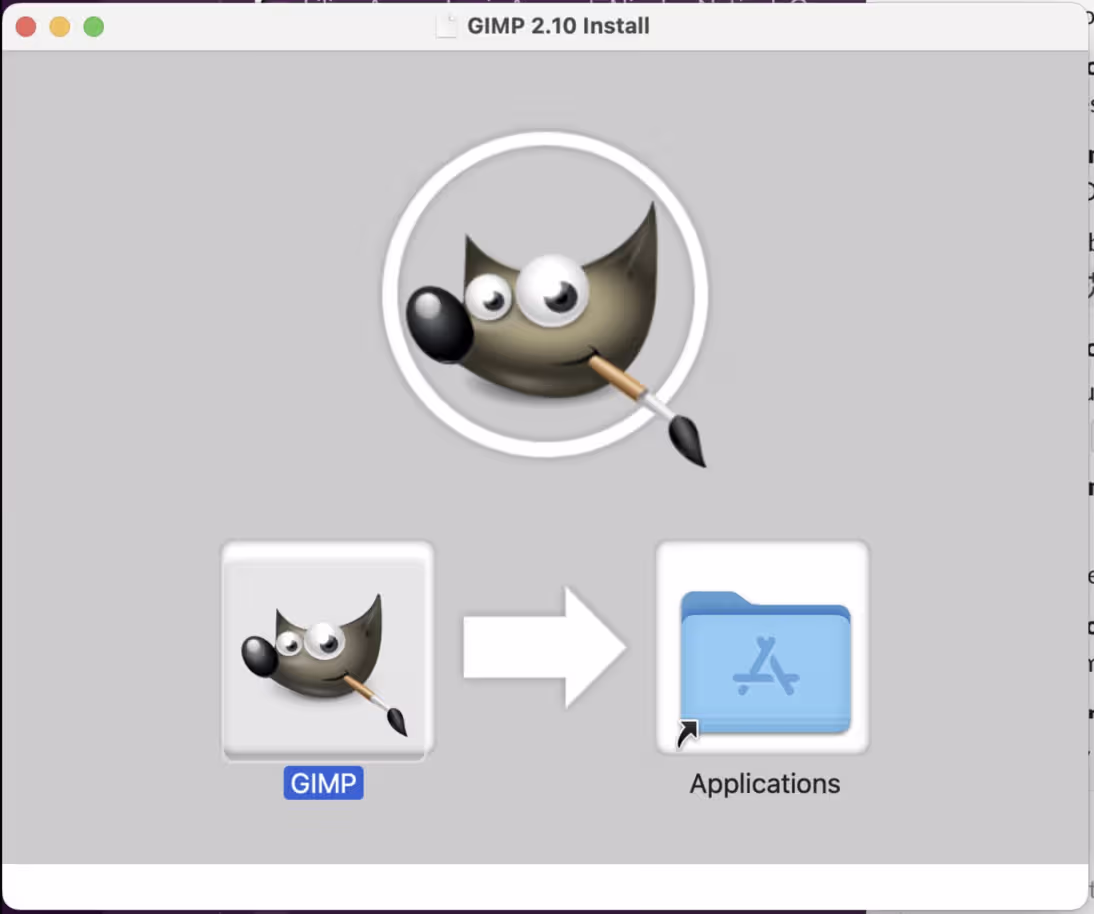Viewport: 1094px width, 914px height.
Task: Click Wilber's black nose in the large logo
Action: click(x=436, y=323)
